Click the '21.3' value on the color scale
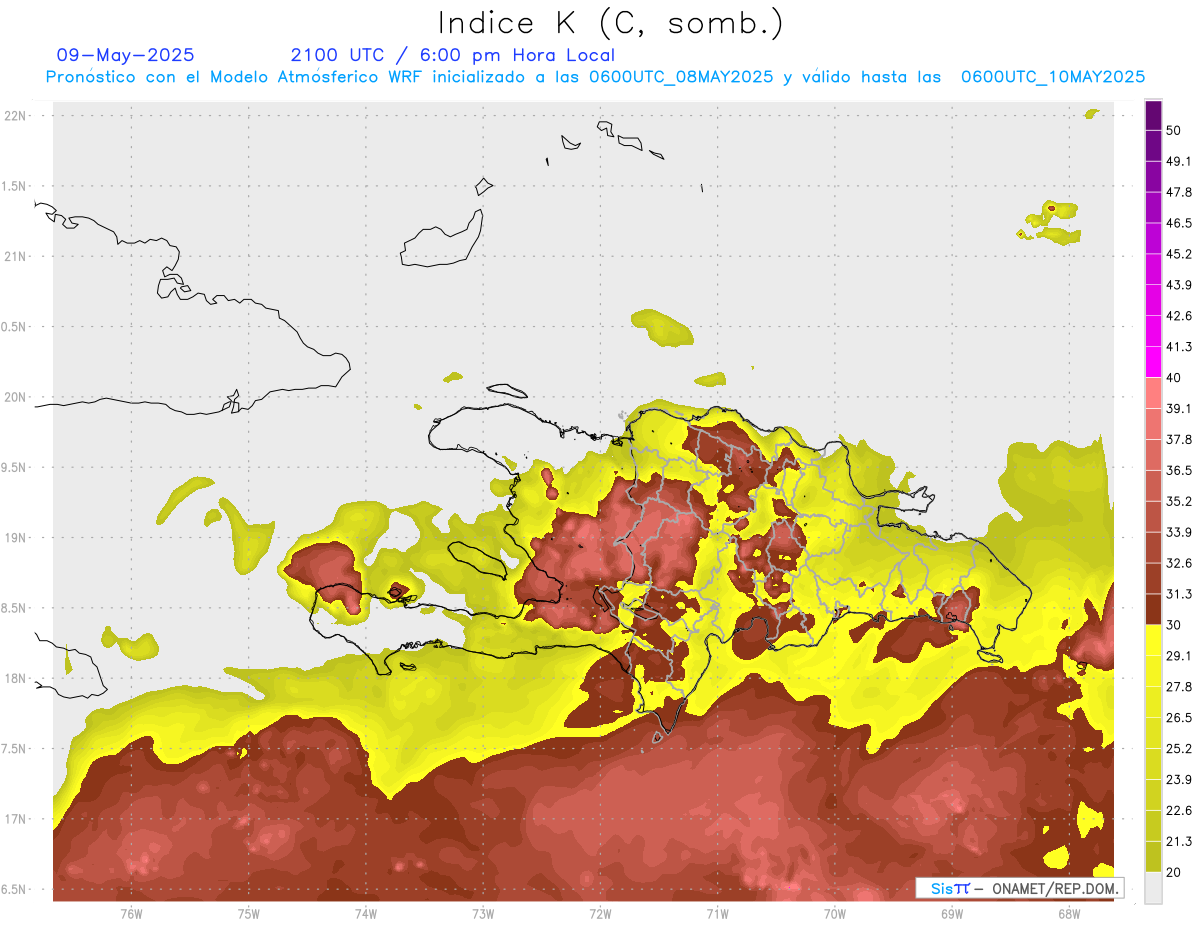This screenshot has width=1200, height=927. point(1179,842)
